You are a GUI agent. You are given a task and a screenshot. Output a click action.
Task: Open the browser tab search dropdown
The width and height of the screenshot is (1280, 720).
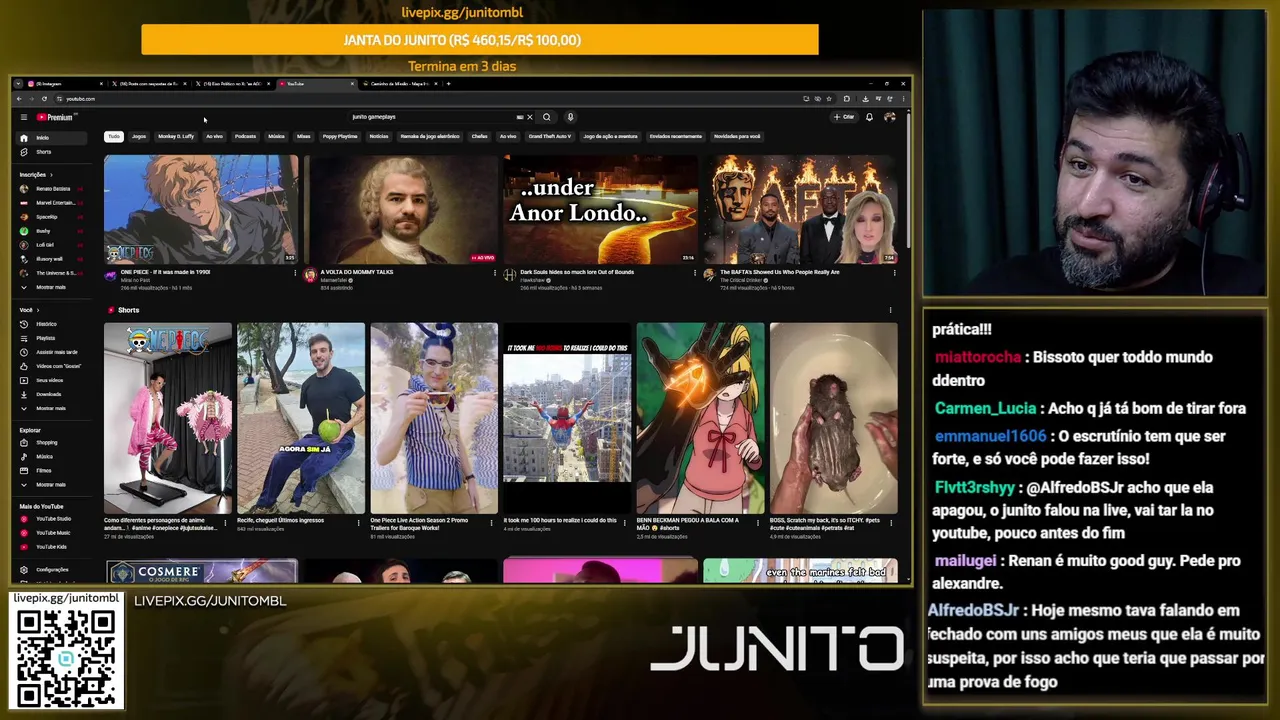[x=17, y=84]
